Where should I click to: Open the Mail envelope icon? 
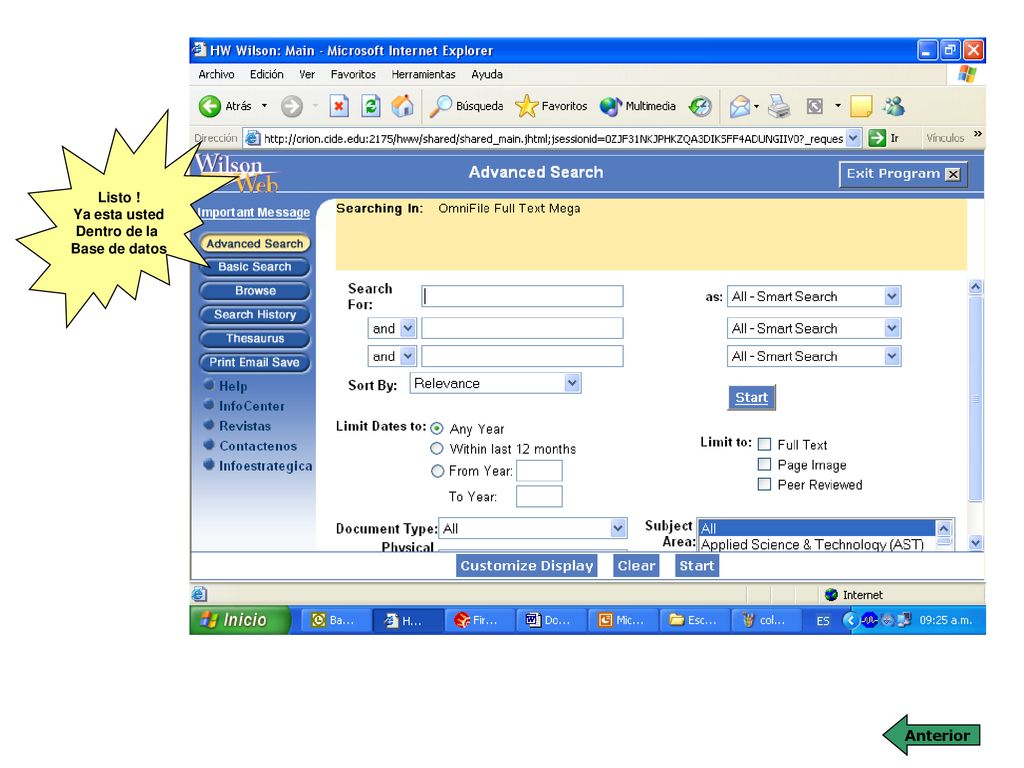coord(740,106)
